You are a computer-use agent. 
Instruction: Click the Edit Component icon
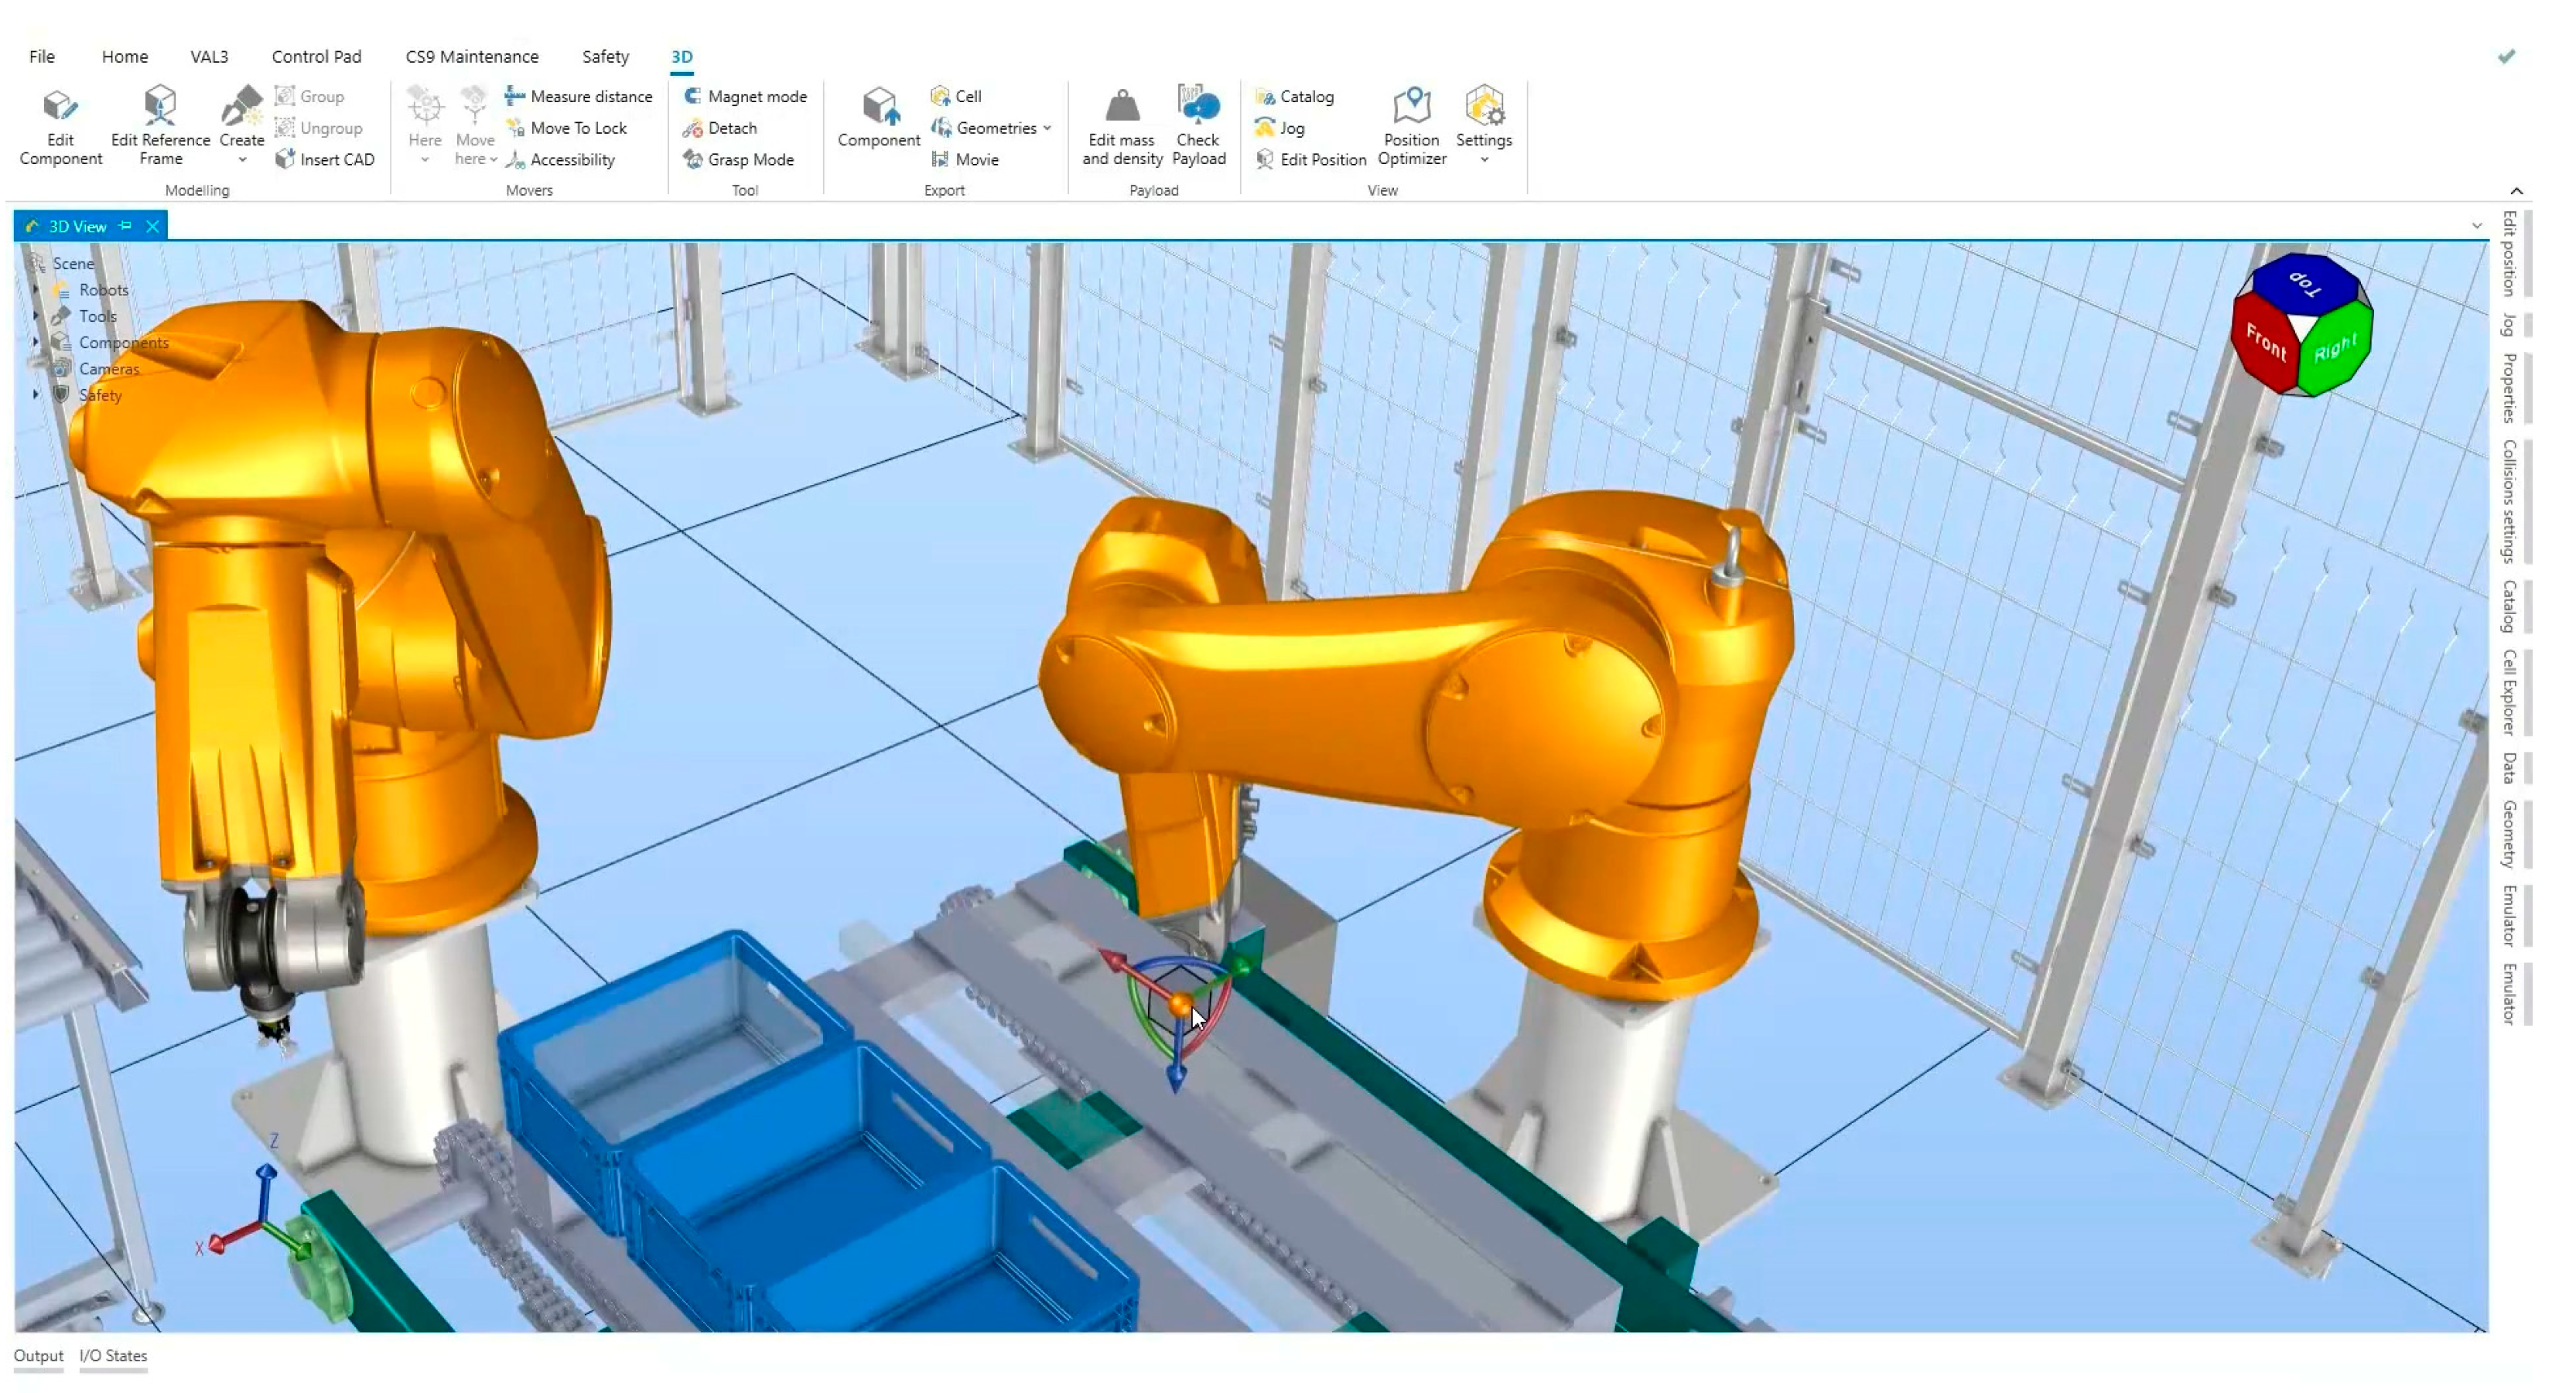60,106
